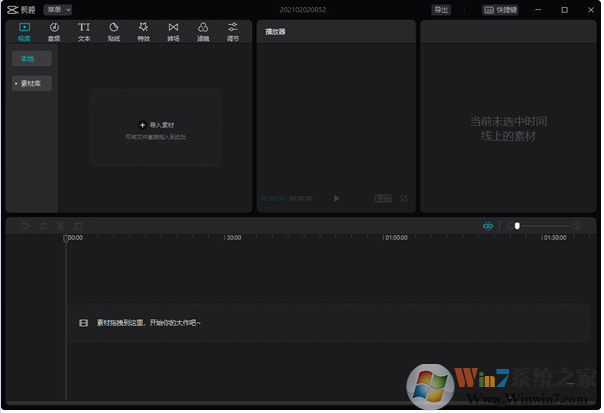Click the timeline zoom slider handle

tap(517, 226)
